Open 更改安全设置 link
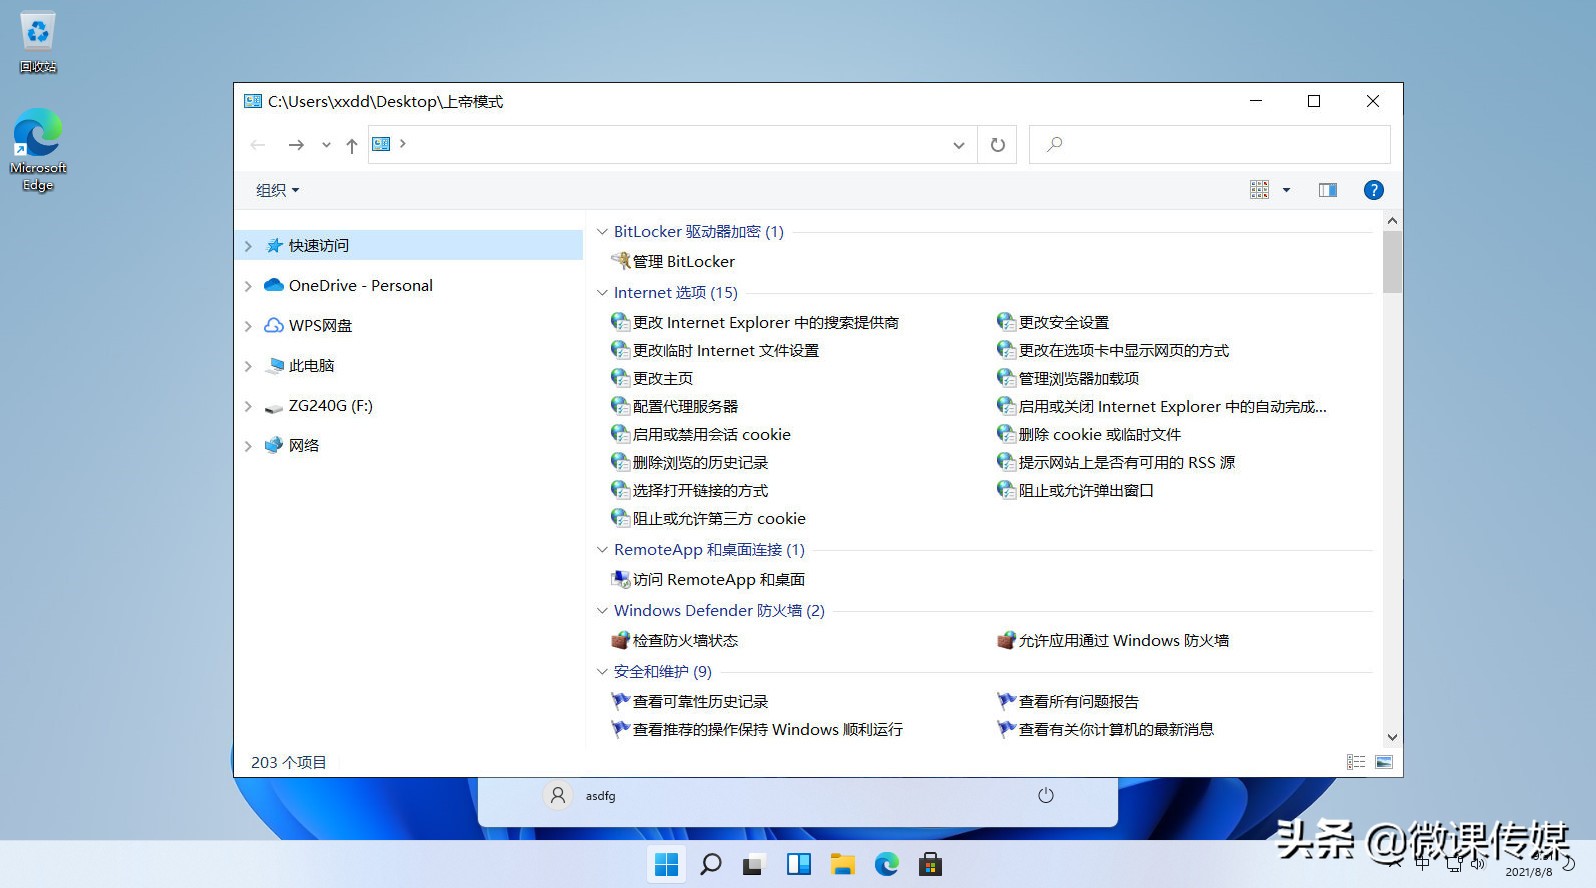1596x888 pixels. click(x=1053, y=322)
